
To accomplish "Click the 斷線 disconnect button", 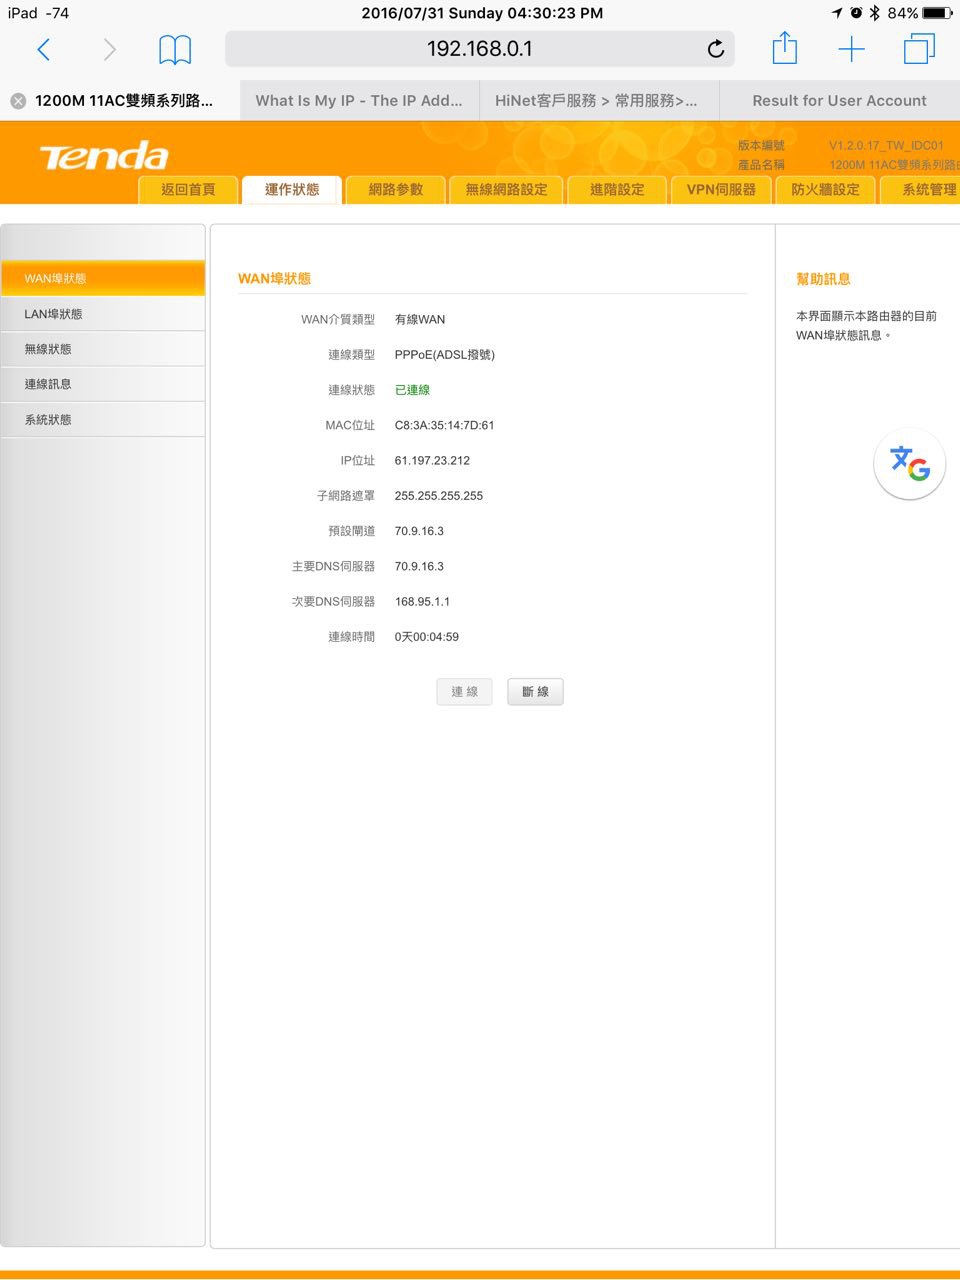I will (x=535, y=692).
